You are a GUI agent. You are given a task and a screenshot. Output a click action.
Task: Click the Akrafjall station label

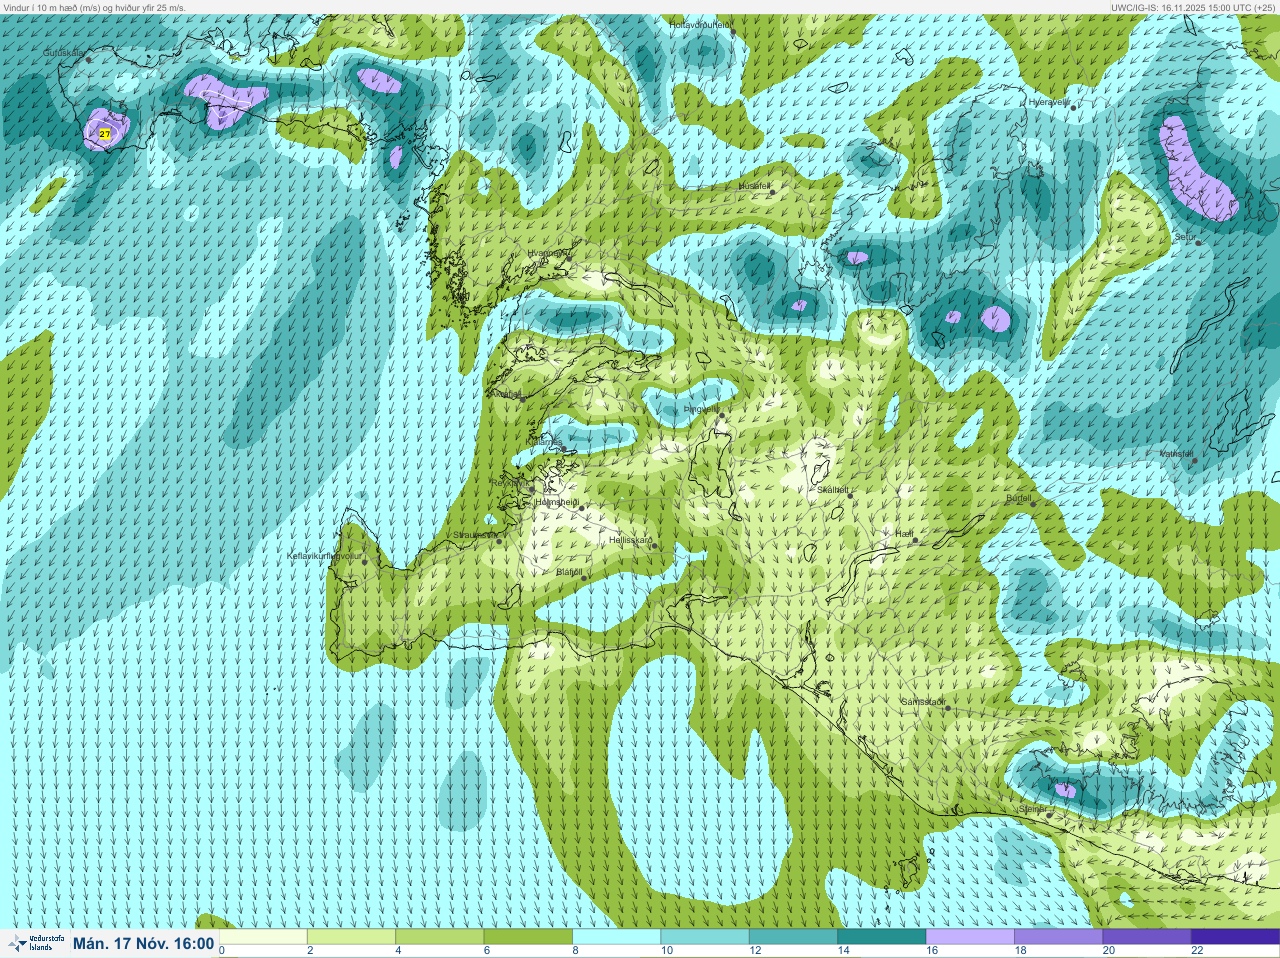(x=505, y=394)
